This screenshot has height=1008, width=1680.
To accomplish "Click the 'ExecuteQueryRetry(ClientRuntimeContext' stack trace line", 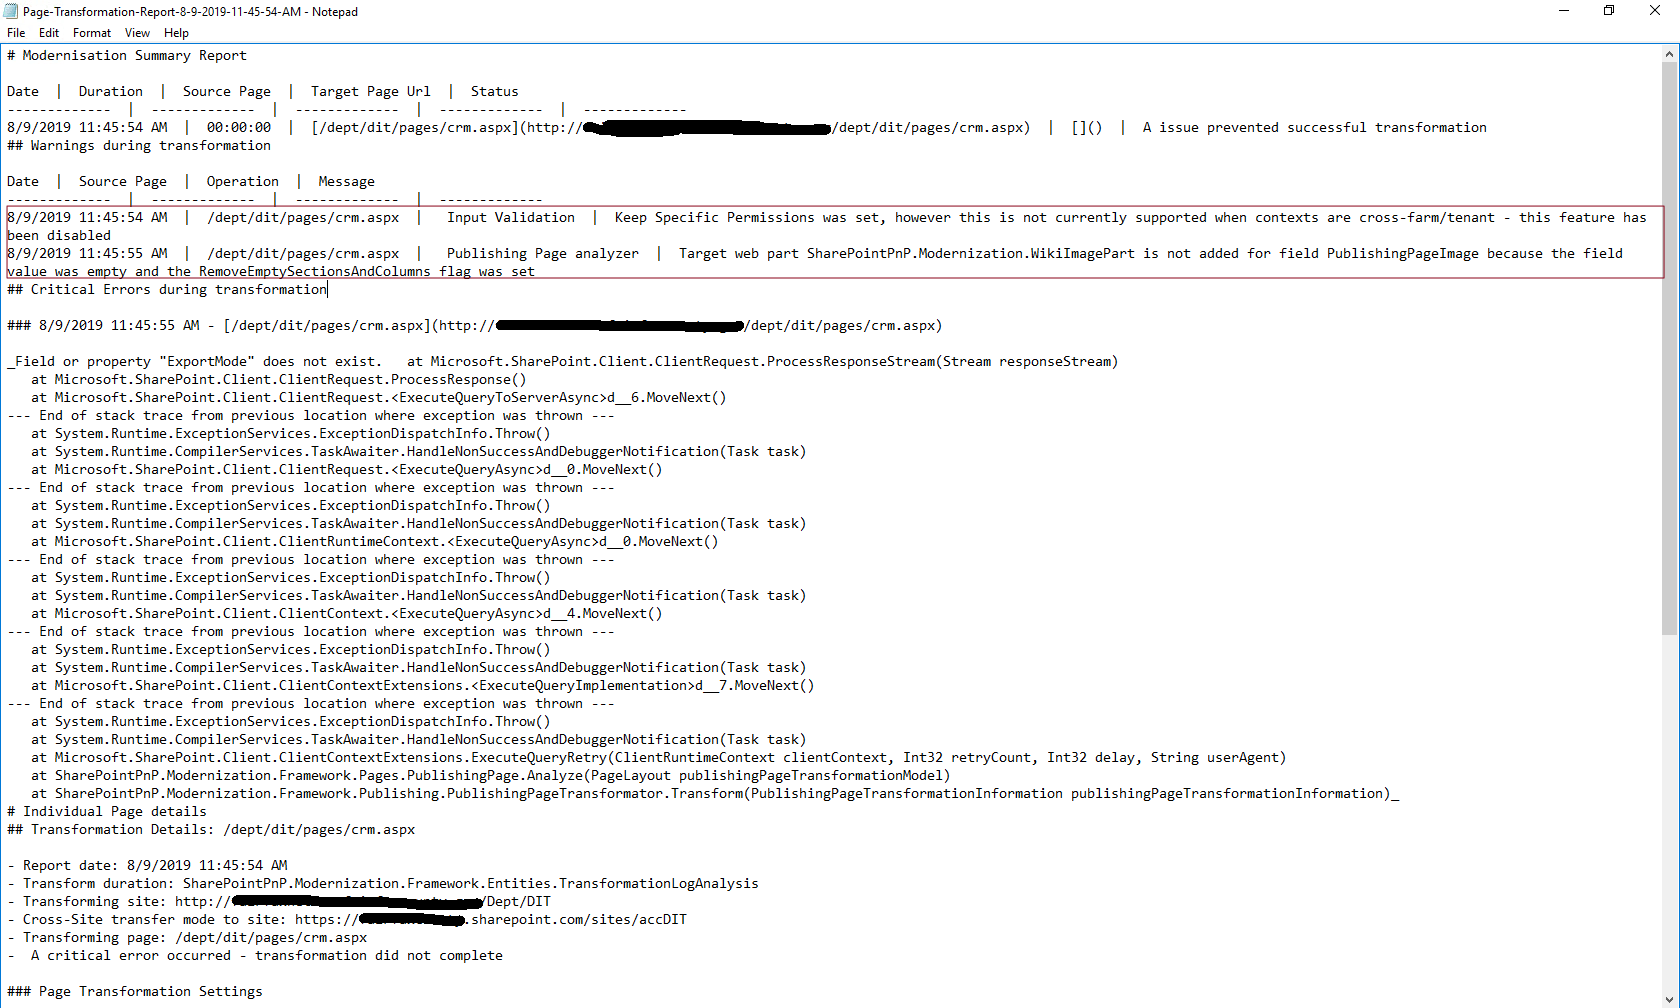I will [659, 758].
